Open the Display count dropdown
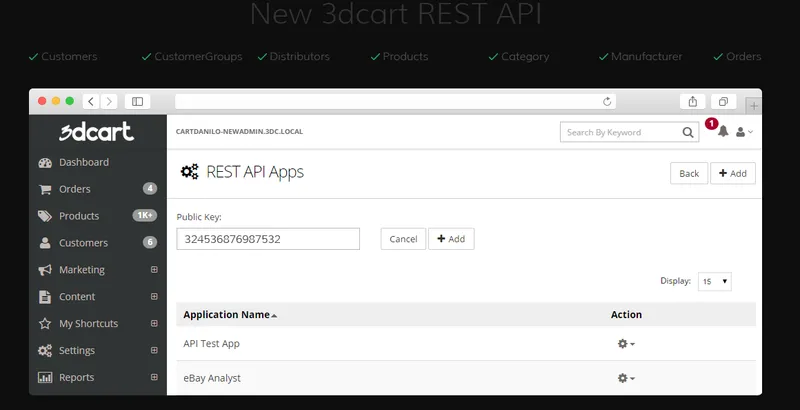Screen dimensions: 800x410 (714, 281)
